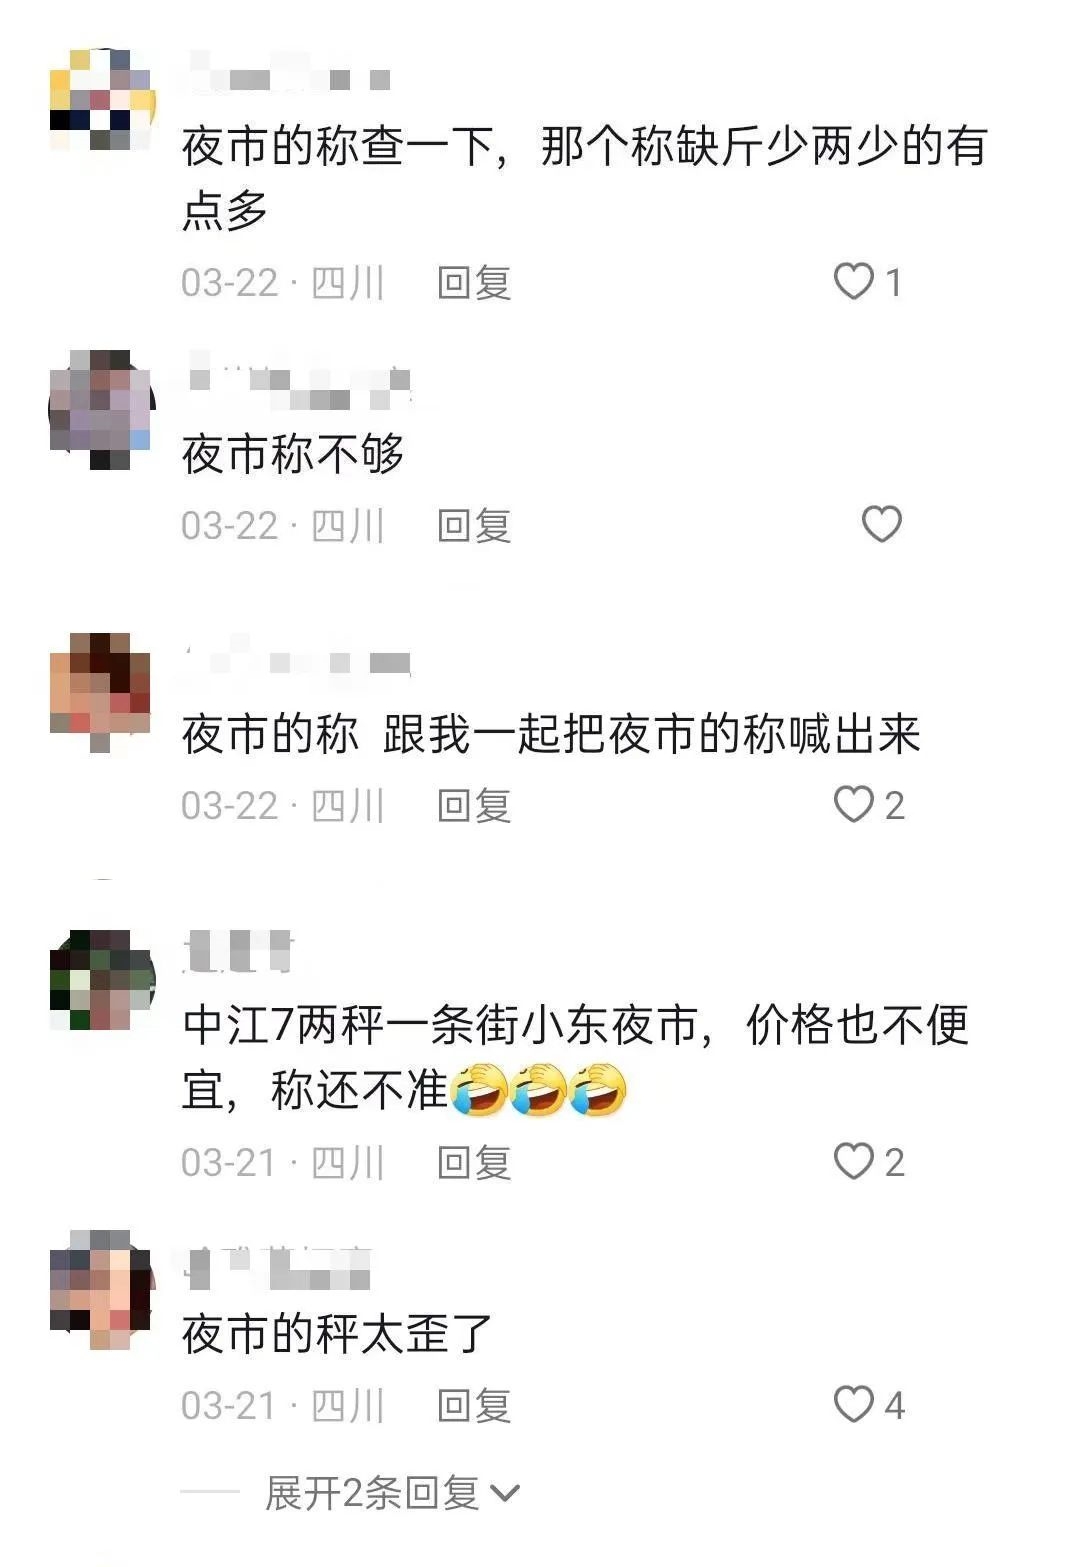The height and width of the screenshot is (1567, 1080).
Task: Reply to the 小东夜市 comment
Action: click(x=474, y=1162)
